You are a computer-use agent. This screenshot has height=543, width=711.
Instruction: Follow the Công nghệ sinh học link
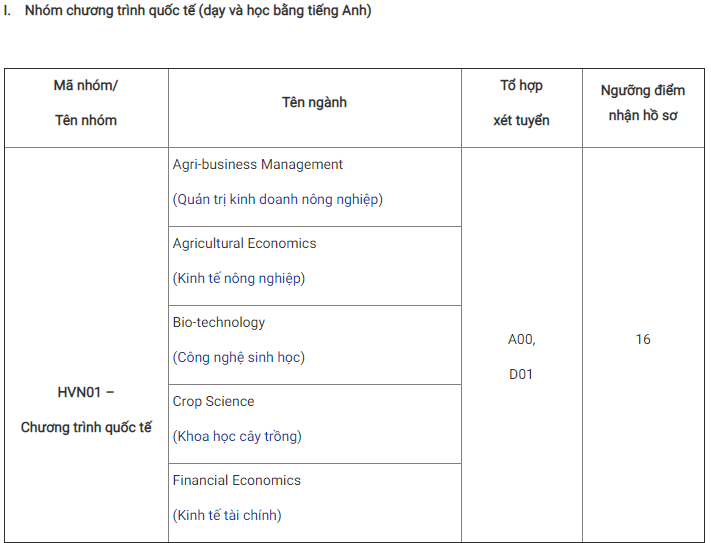click(x=239, y=357)
